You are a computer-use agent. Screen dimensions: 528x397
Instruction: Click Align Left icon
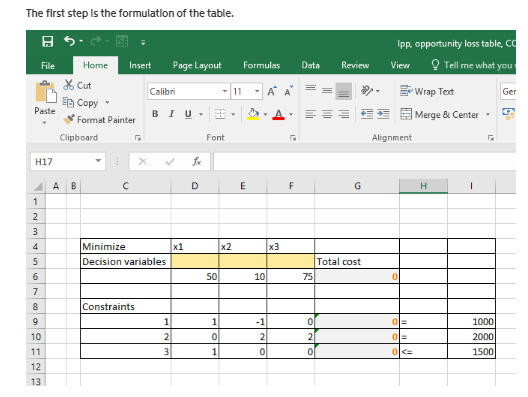(310, 114)
